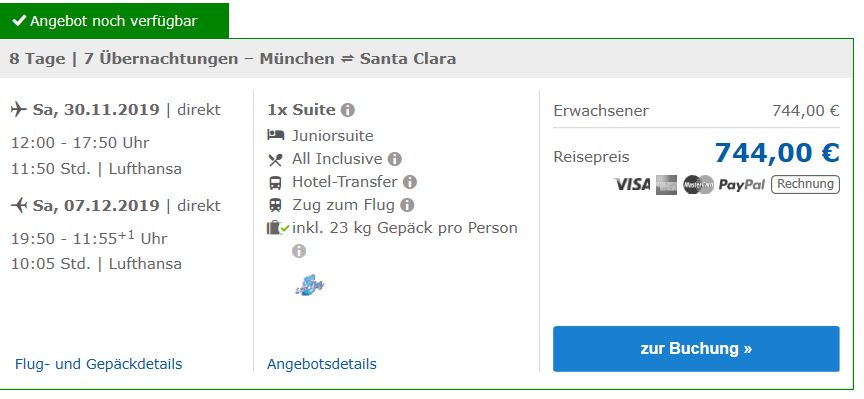Click the MasterCard payment logo
864x399 pixels.
pyautogui.click(x=698, y=185)
